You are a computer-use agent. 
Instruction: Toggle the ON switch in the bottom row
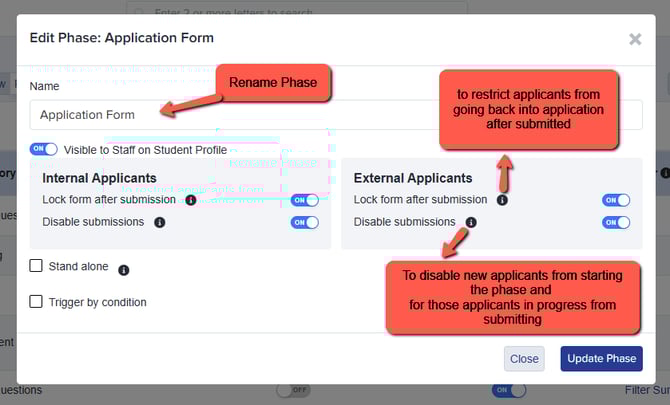tap(506, 391)
